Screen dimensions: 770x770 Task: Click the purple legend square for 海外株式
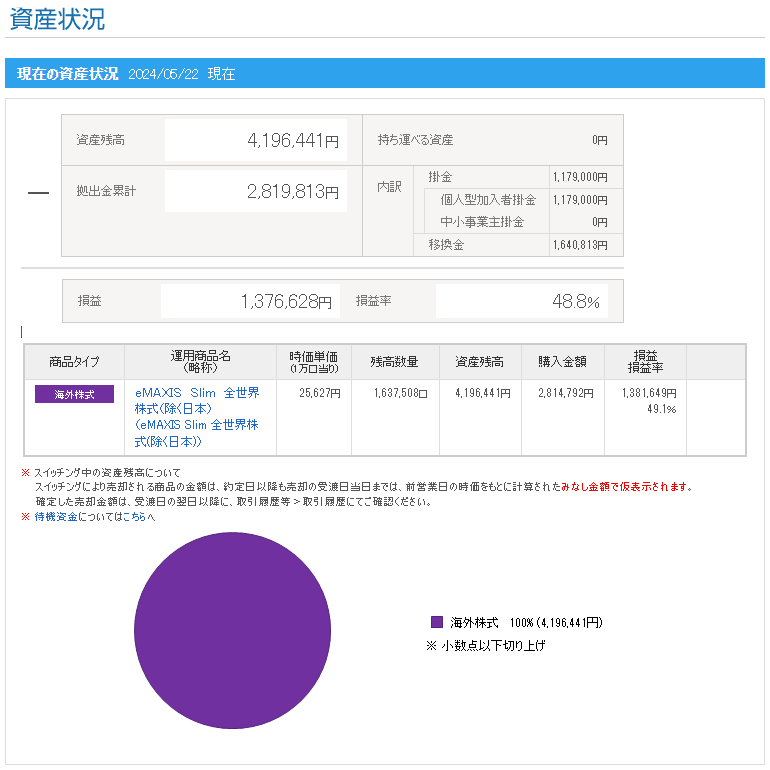[436, 622]
